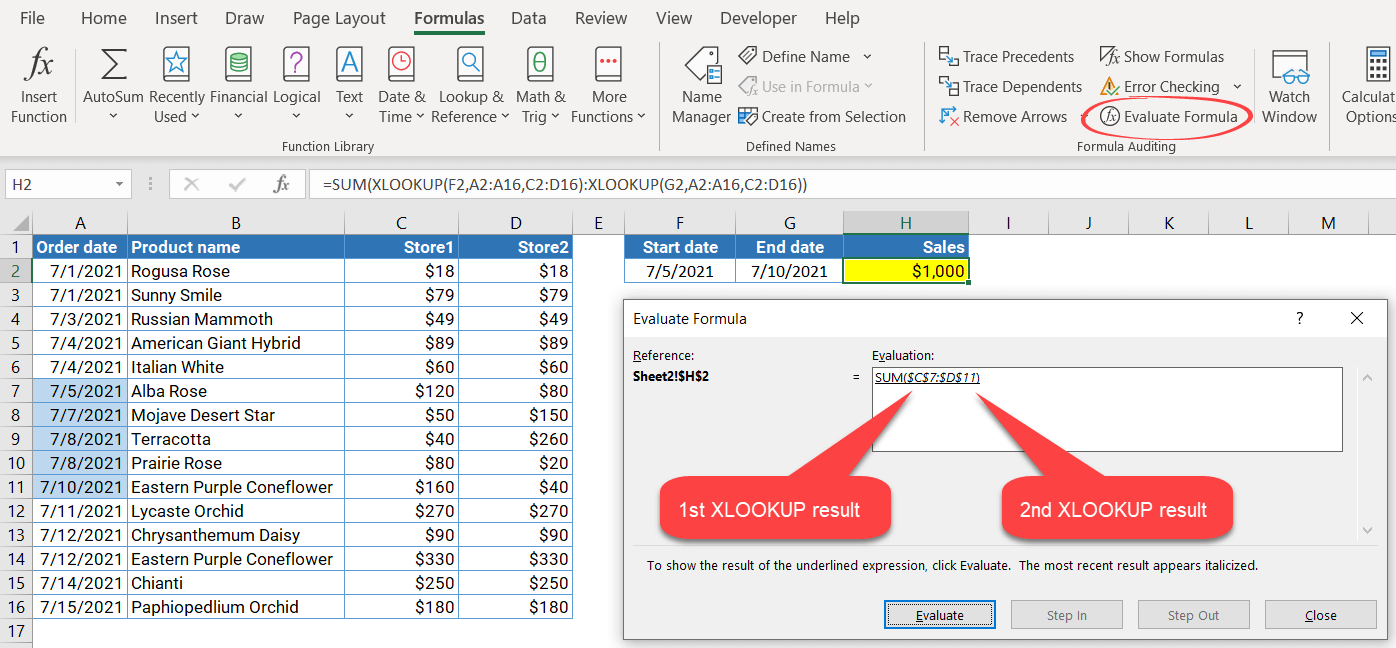1396x648 pixels.
Task: Click Trace Dependents
Action: point(1010,86)
